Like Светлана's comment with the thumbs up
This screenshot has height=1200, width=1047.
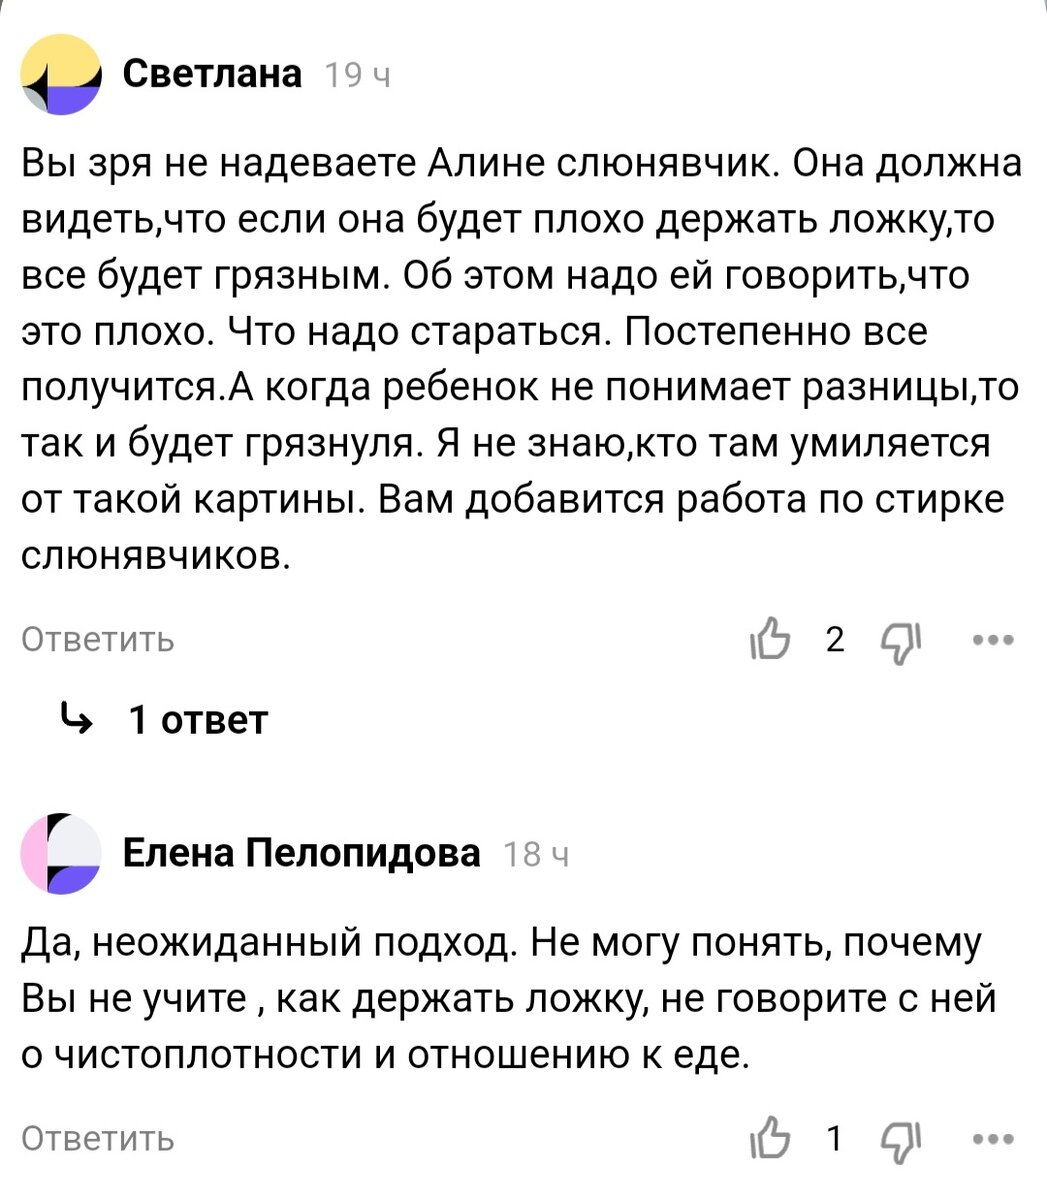tap(773, 640)
